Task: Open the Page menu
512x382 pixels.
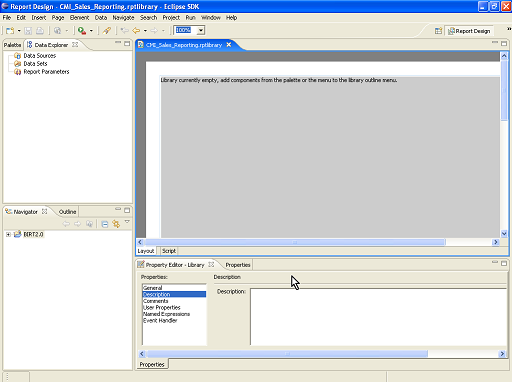Action: (x=58, y=18)
